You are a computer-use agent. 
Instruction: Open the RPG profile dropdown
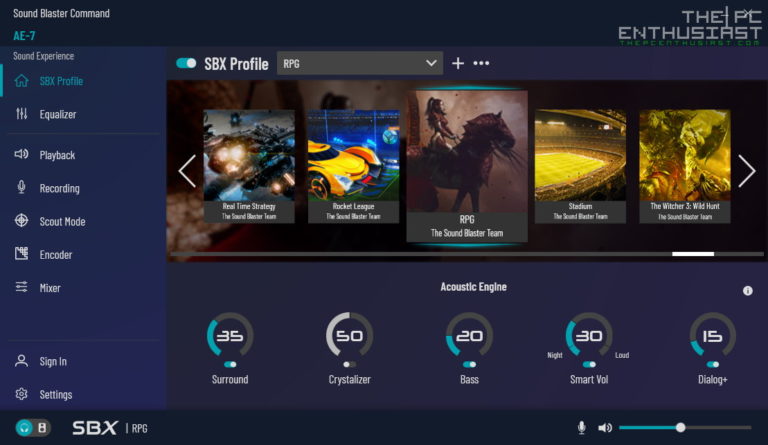coord(359,63)
